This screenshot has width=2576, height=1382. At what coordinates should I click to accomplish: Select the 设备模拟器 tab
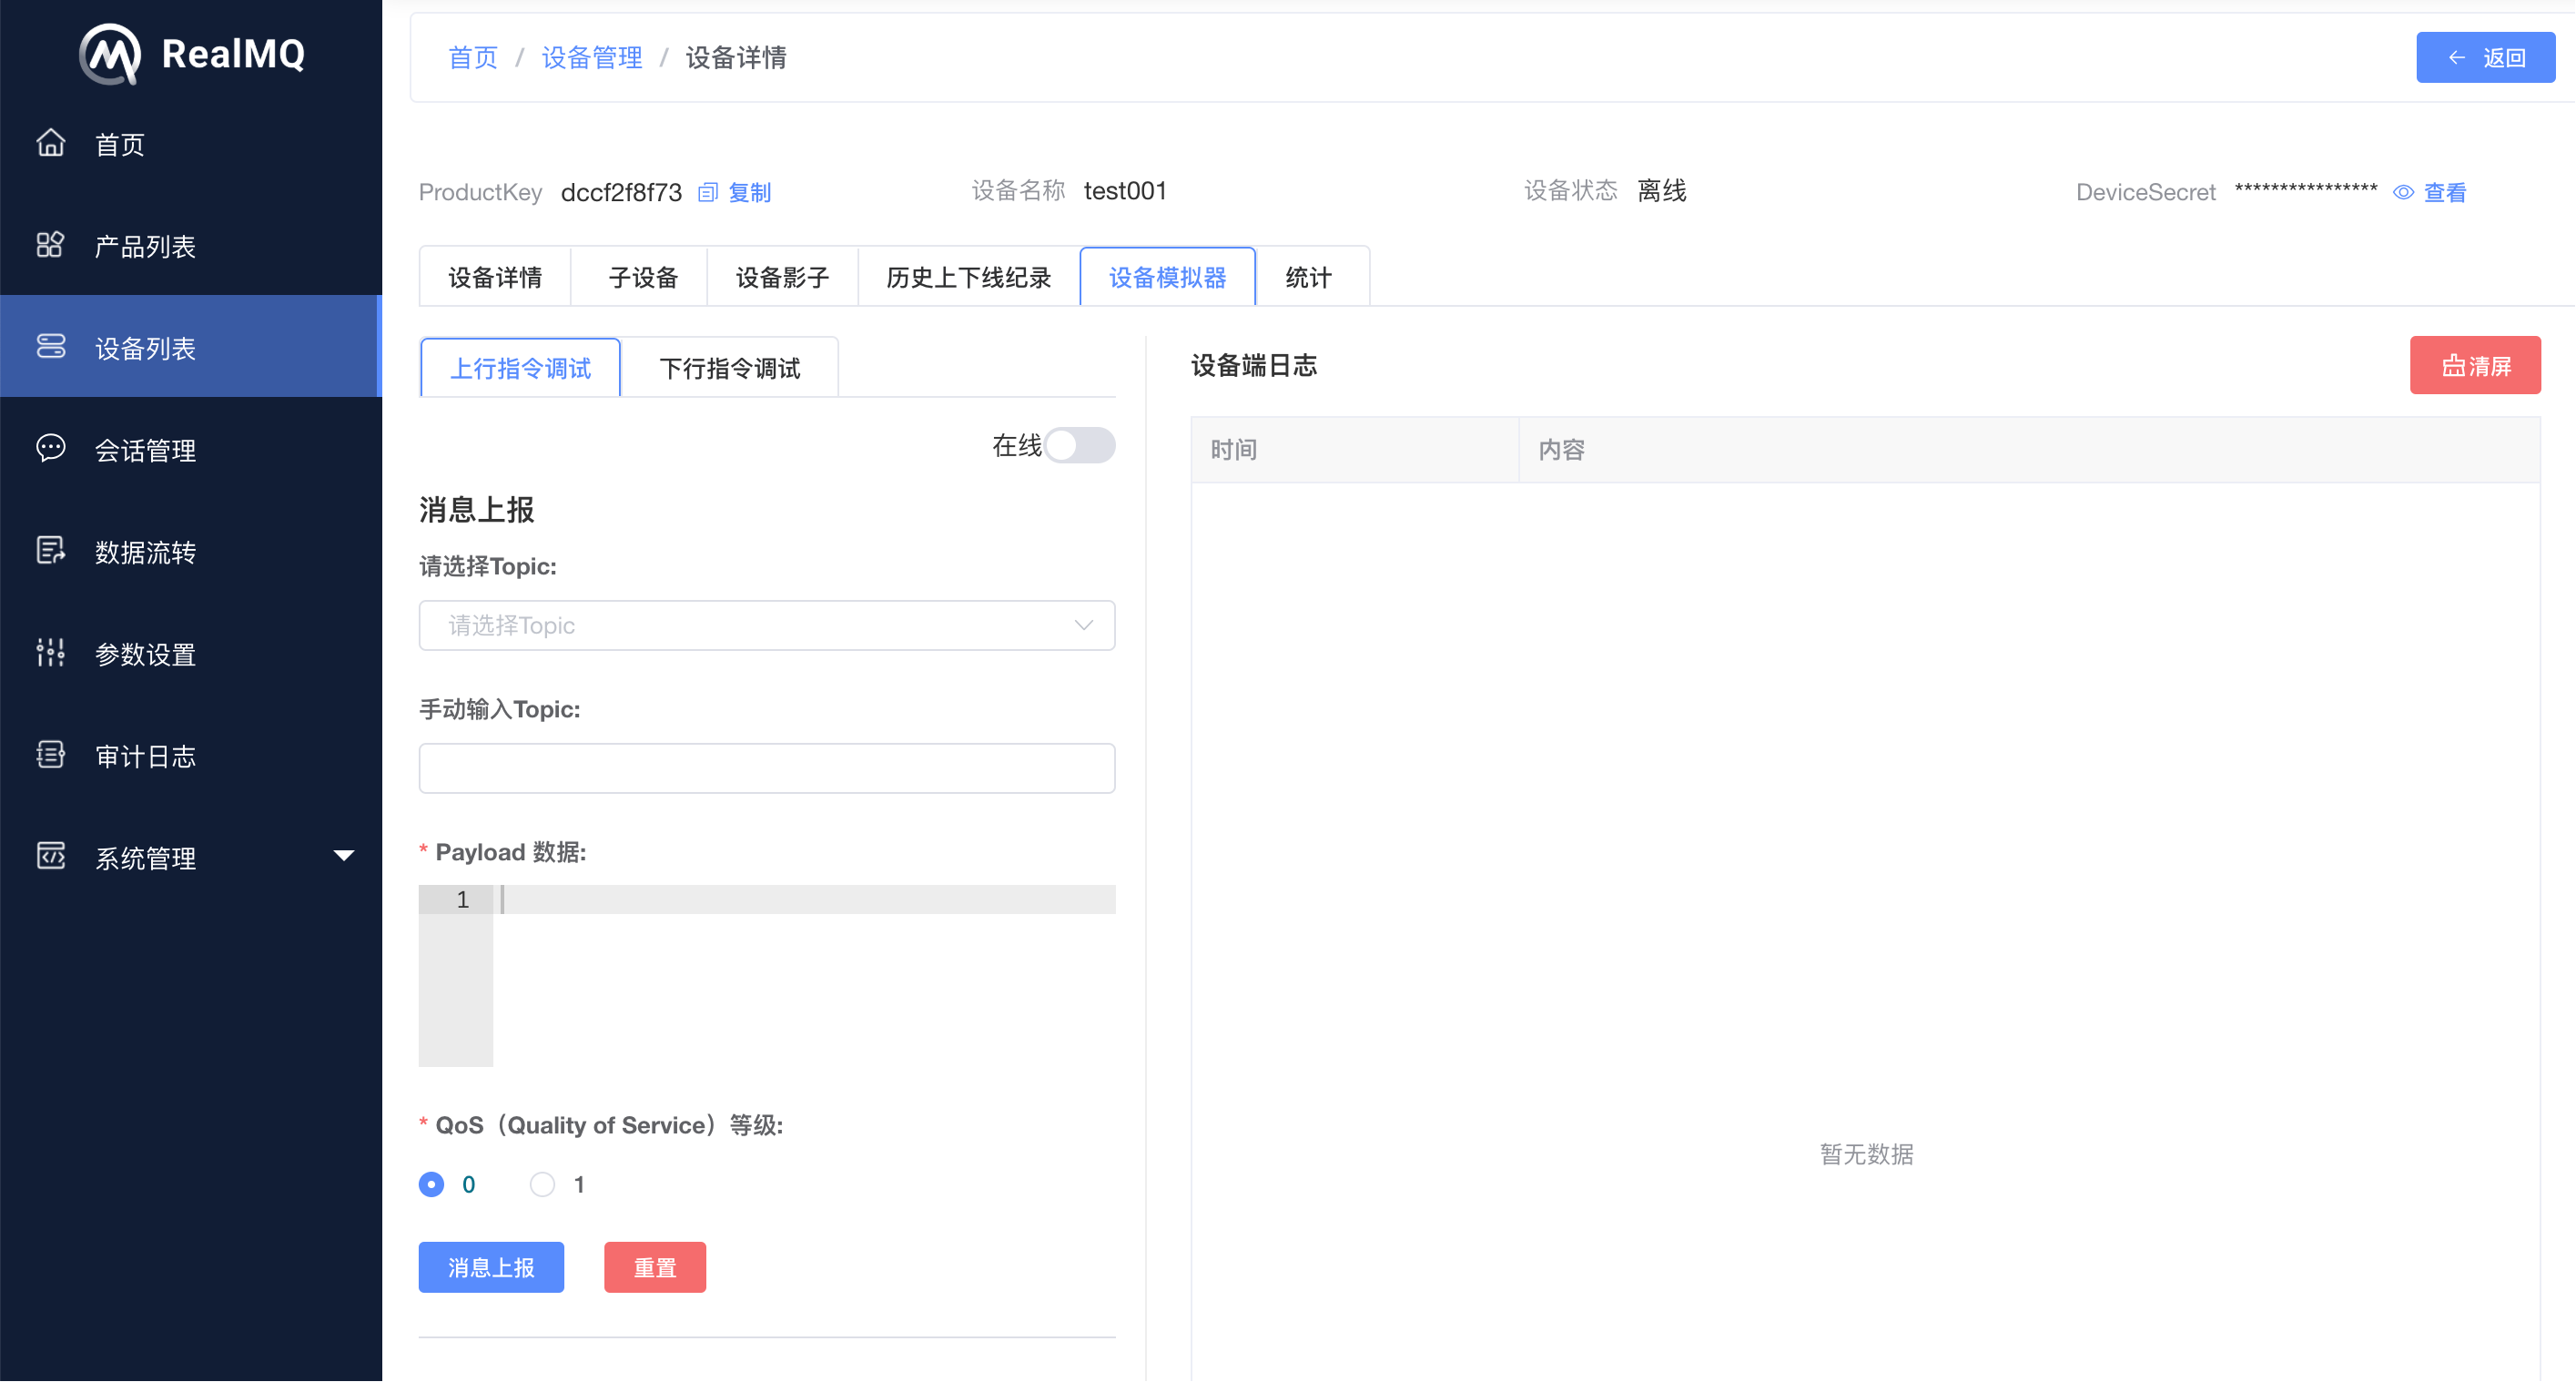coord(1168,277)
